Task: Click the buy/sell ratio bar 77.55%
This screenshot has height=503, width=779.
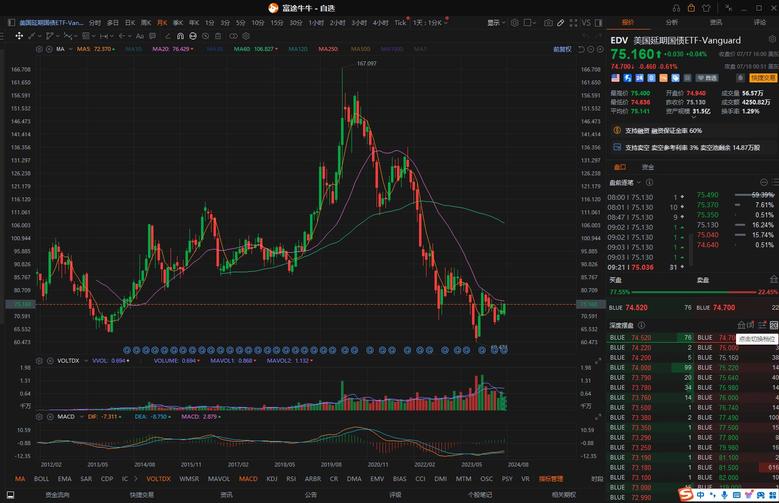Action: (x=693, y=292)
